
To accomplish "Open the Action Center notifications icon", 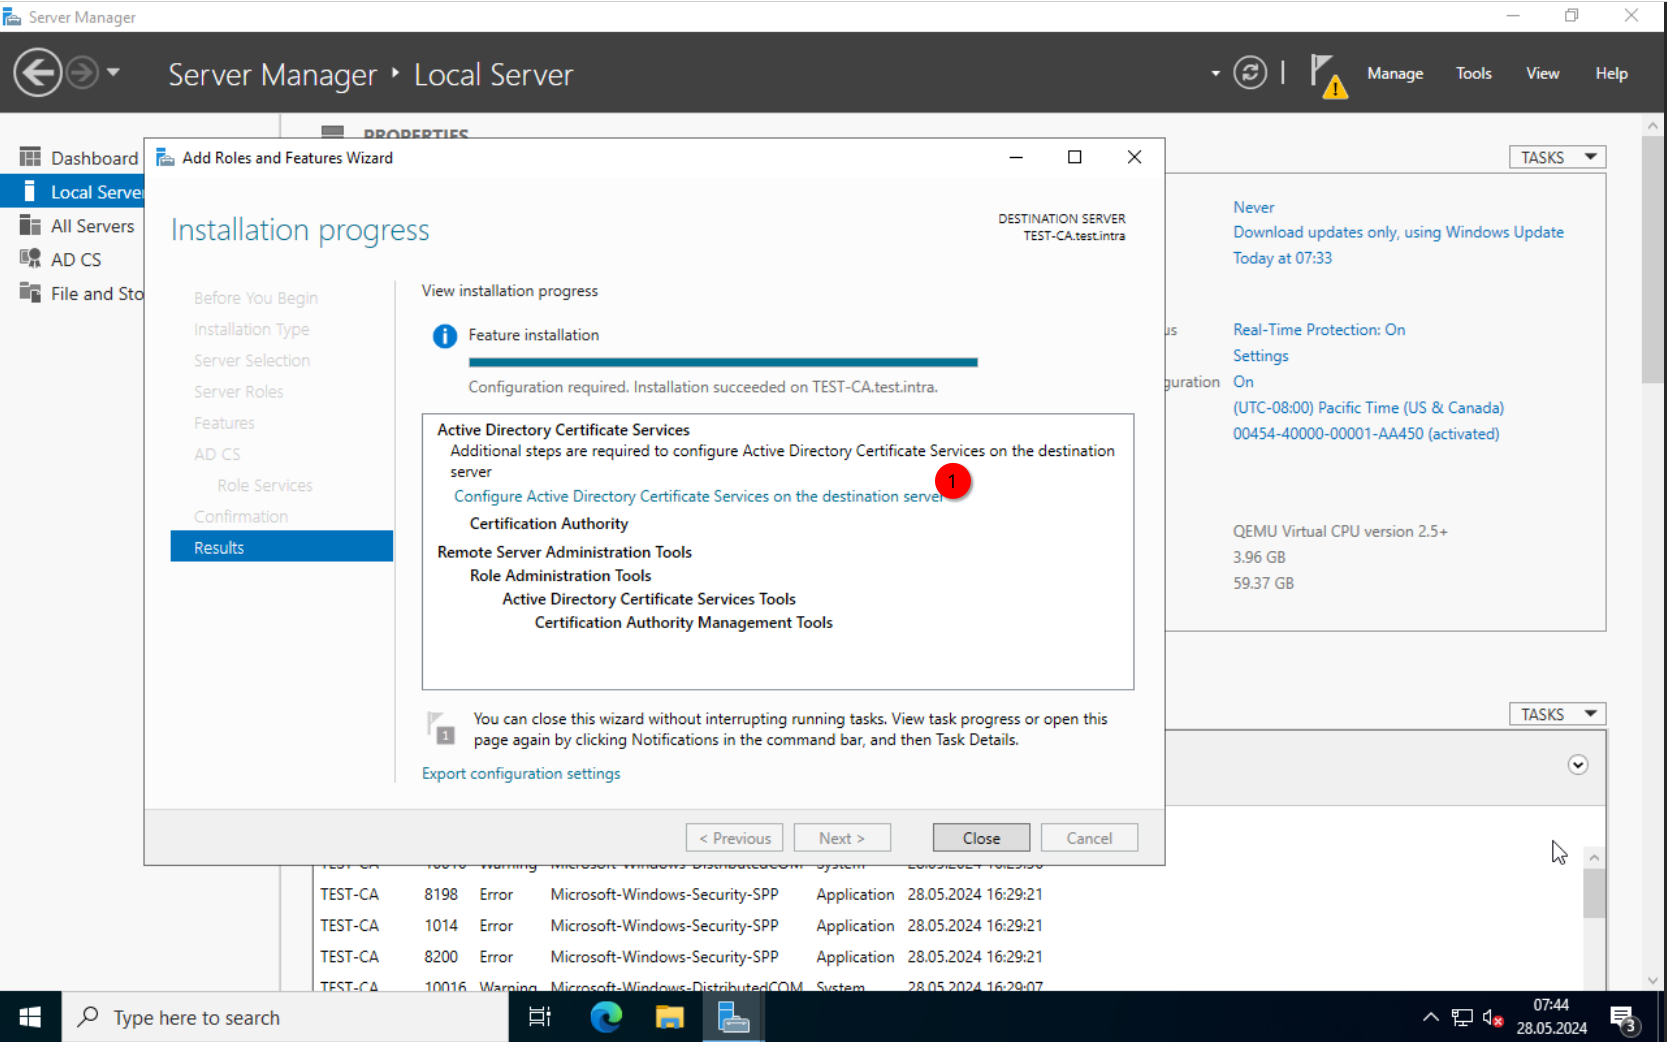I will (x=1623, y=1019).
